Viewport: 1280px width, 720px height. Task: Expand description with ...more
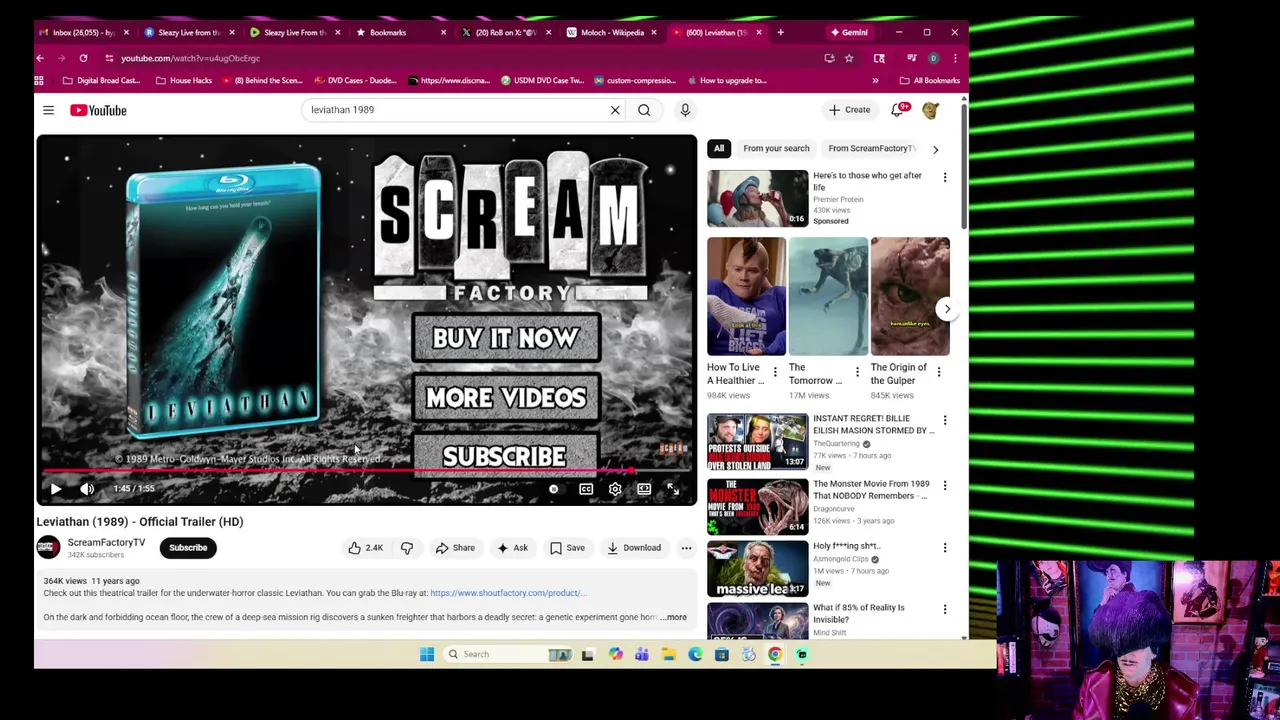[x=674, y=617]
